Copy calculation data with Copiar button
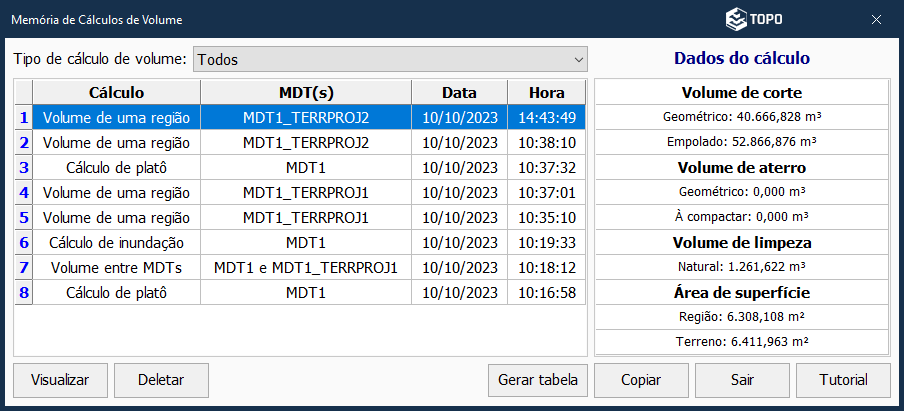Screen dimensions: 904x411 pos(640,380)
